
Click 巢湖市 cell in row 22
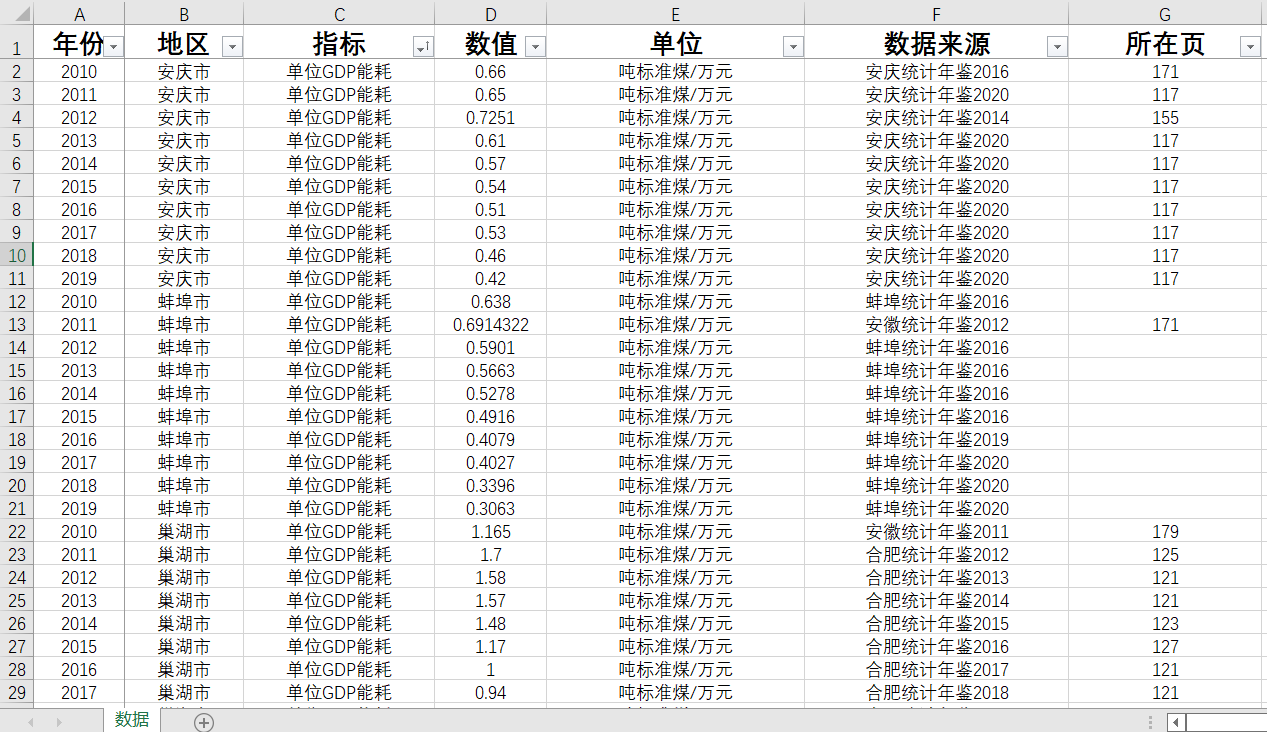coord(184,531)
